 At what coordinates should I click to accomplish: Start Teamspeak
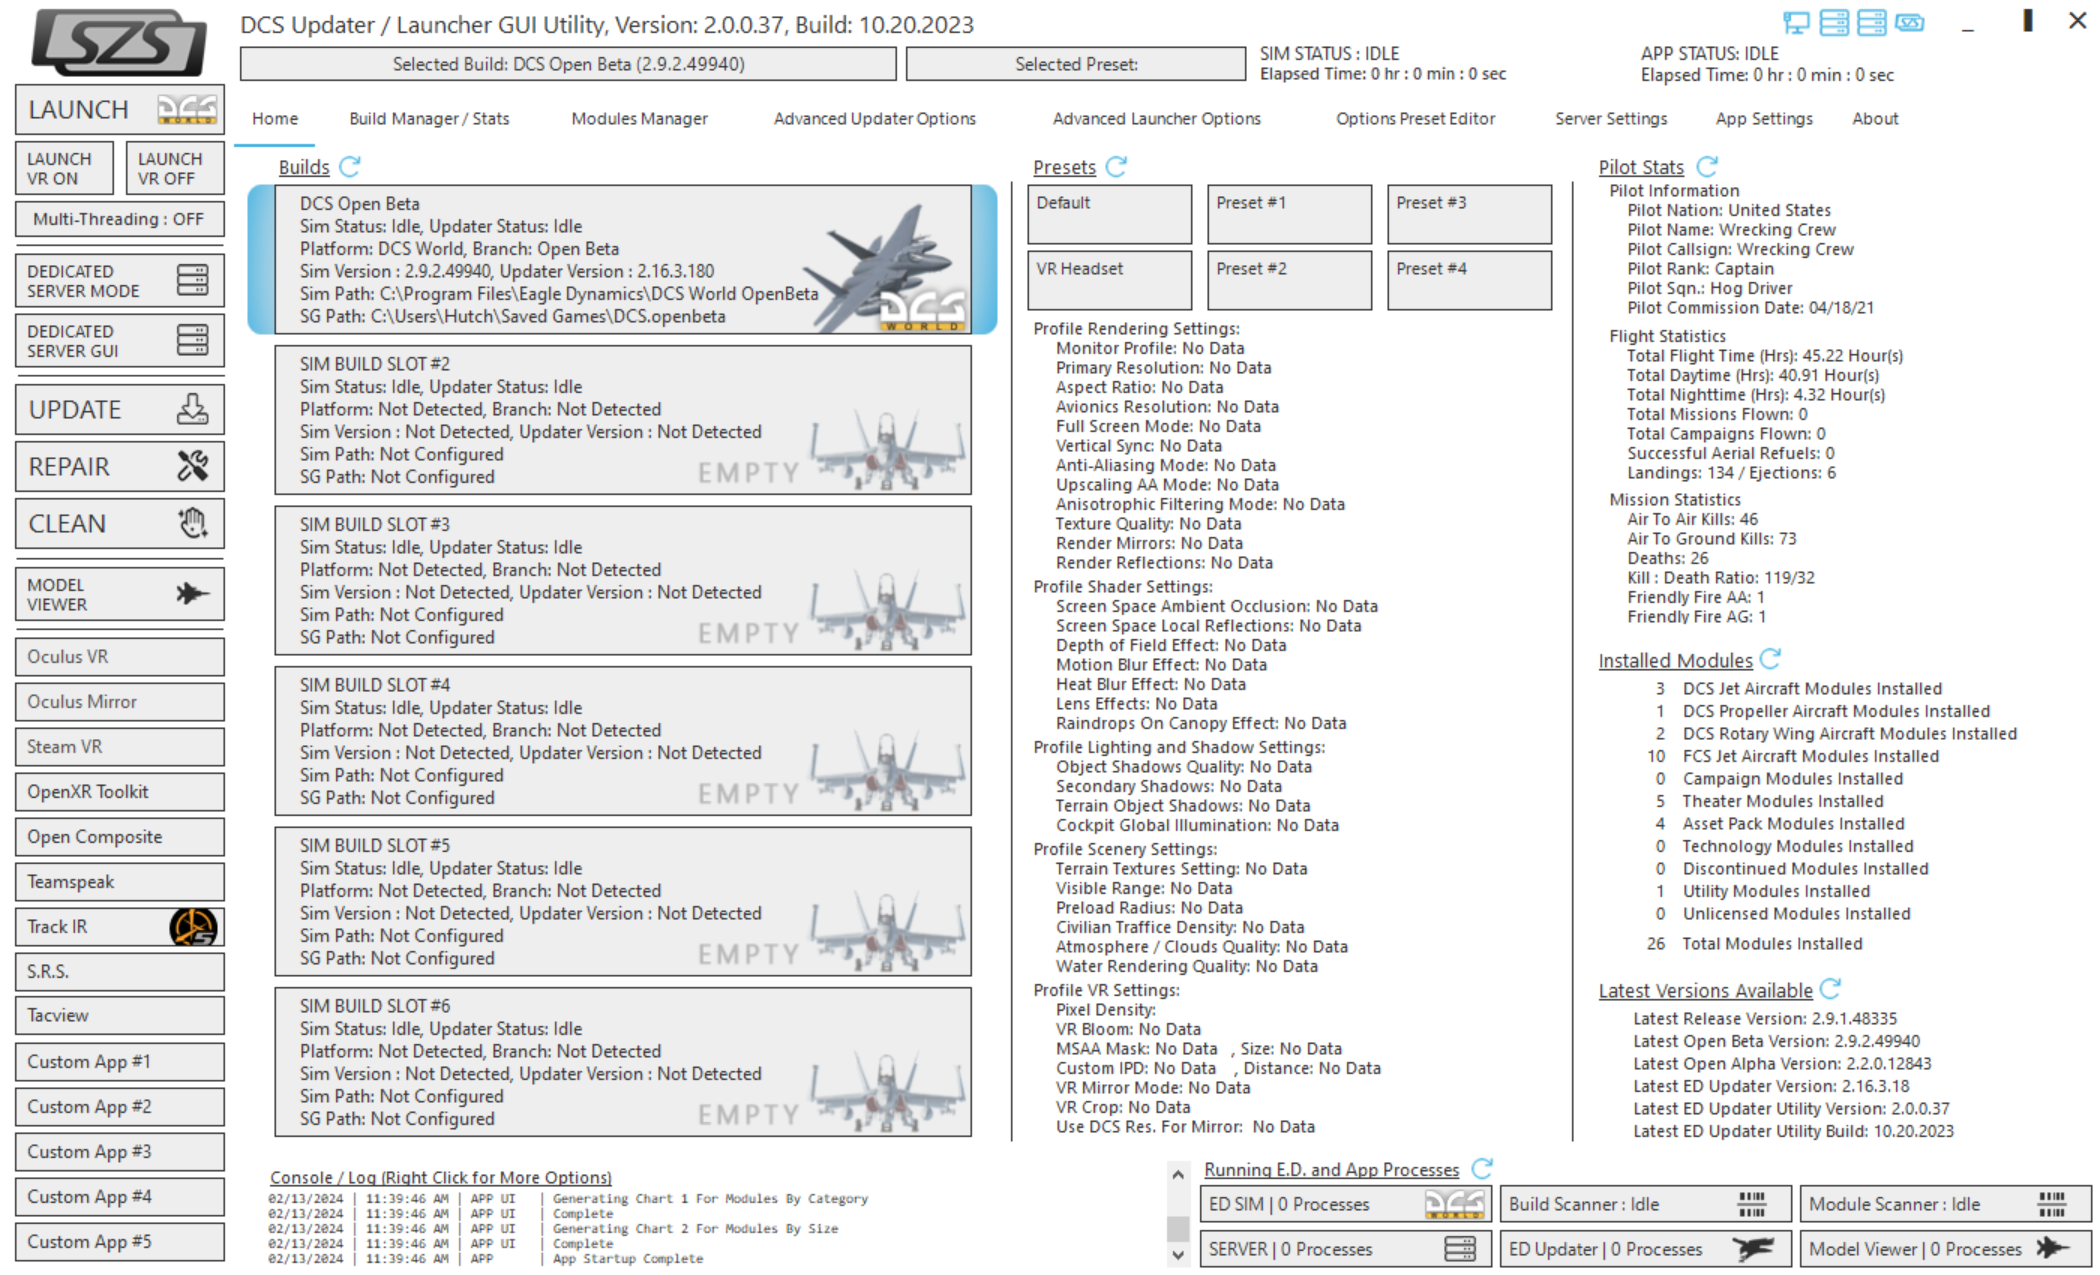coord(119,882)
